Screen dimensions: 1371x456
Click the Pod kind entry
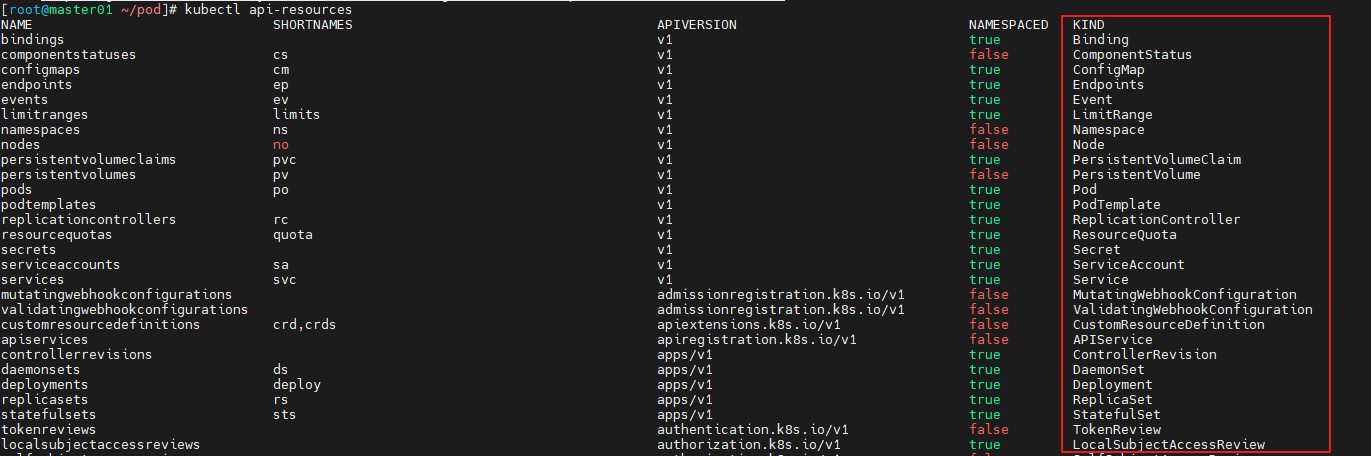point(1084,190)
